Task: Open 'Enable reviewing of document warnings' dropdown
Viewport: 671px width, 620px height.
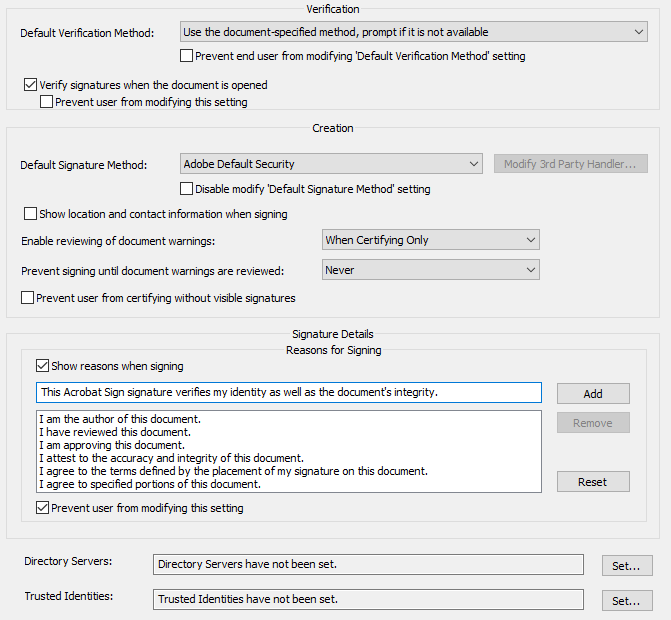Action: [x=431, y=240]
